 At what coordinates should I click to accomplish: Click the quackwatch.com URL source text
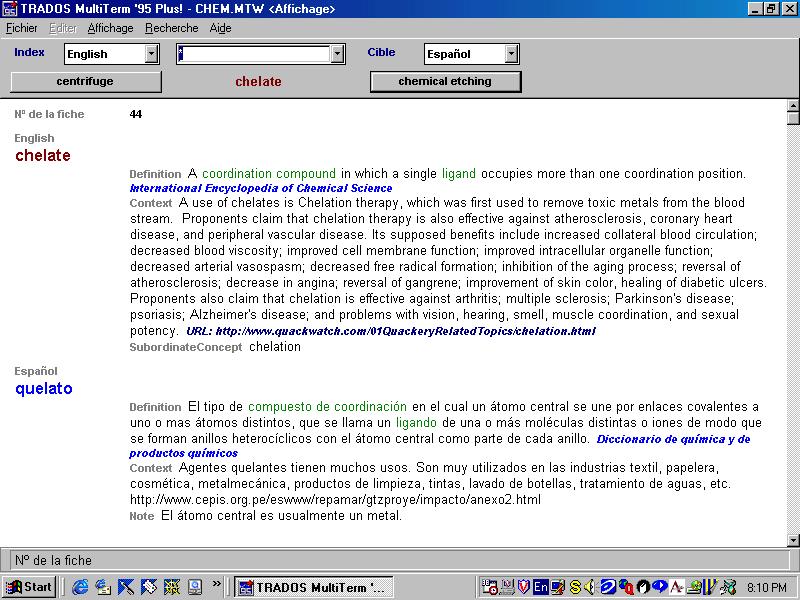[x=391, y=331]
